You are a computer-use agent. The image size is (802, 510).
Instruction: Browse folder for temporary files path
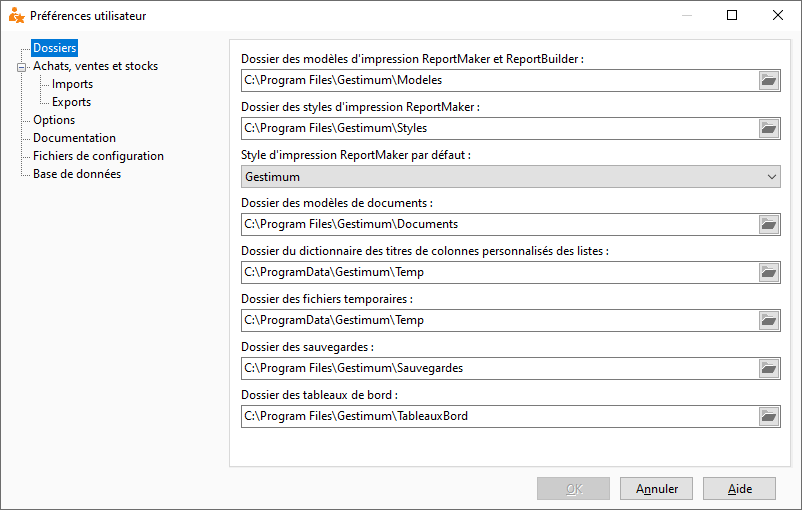click(x=768, y=321)
